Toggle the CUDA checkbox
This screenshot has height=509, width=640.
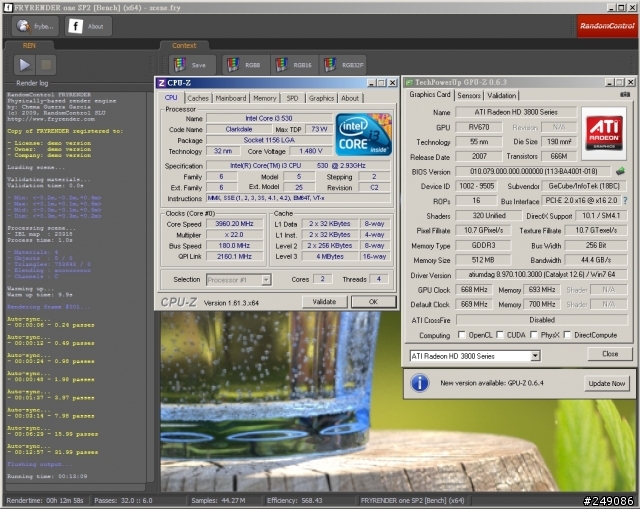[x=500, y=335]
